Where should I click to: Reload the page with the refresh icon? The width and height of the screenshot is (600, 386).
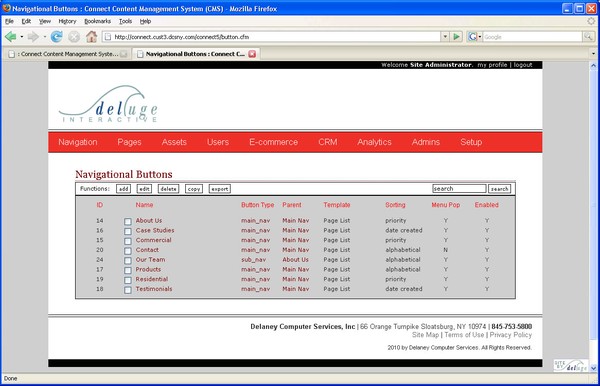(57, 37)
